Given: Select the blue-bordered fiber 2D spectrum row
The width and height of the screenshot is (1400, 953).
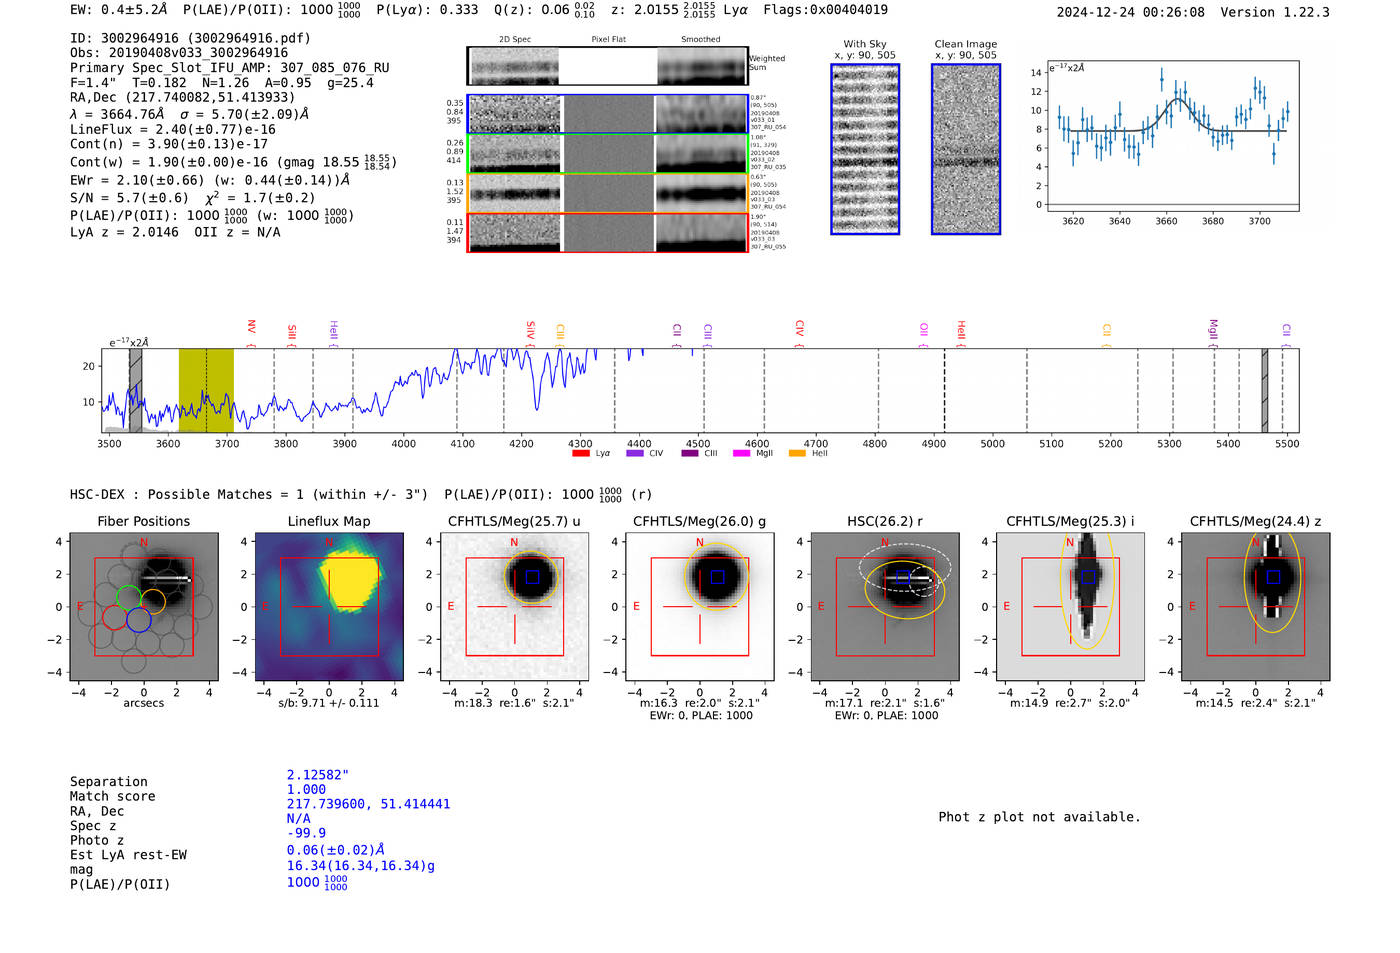Looking at the screenshot, I should (x=607, y=114).
